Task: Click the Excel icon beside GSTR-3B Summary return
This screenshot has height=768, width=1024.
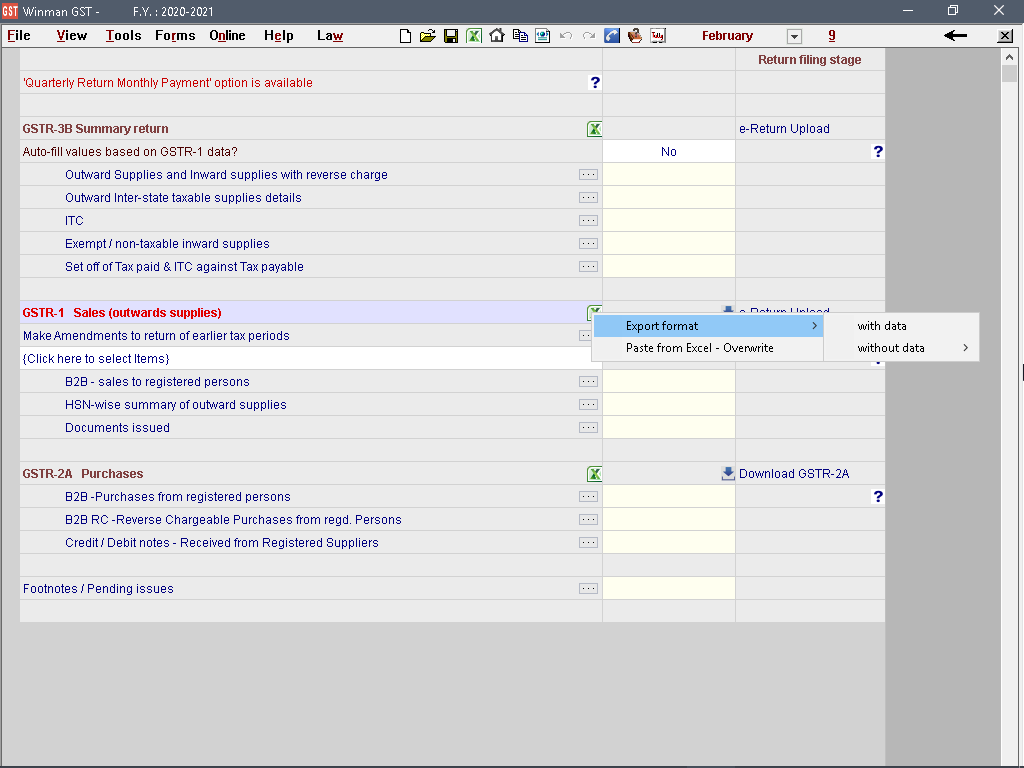Action: pyautogui.click(x=594, y=129)
